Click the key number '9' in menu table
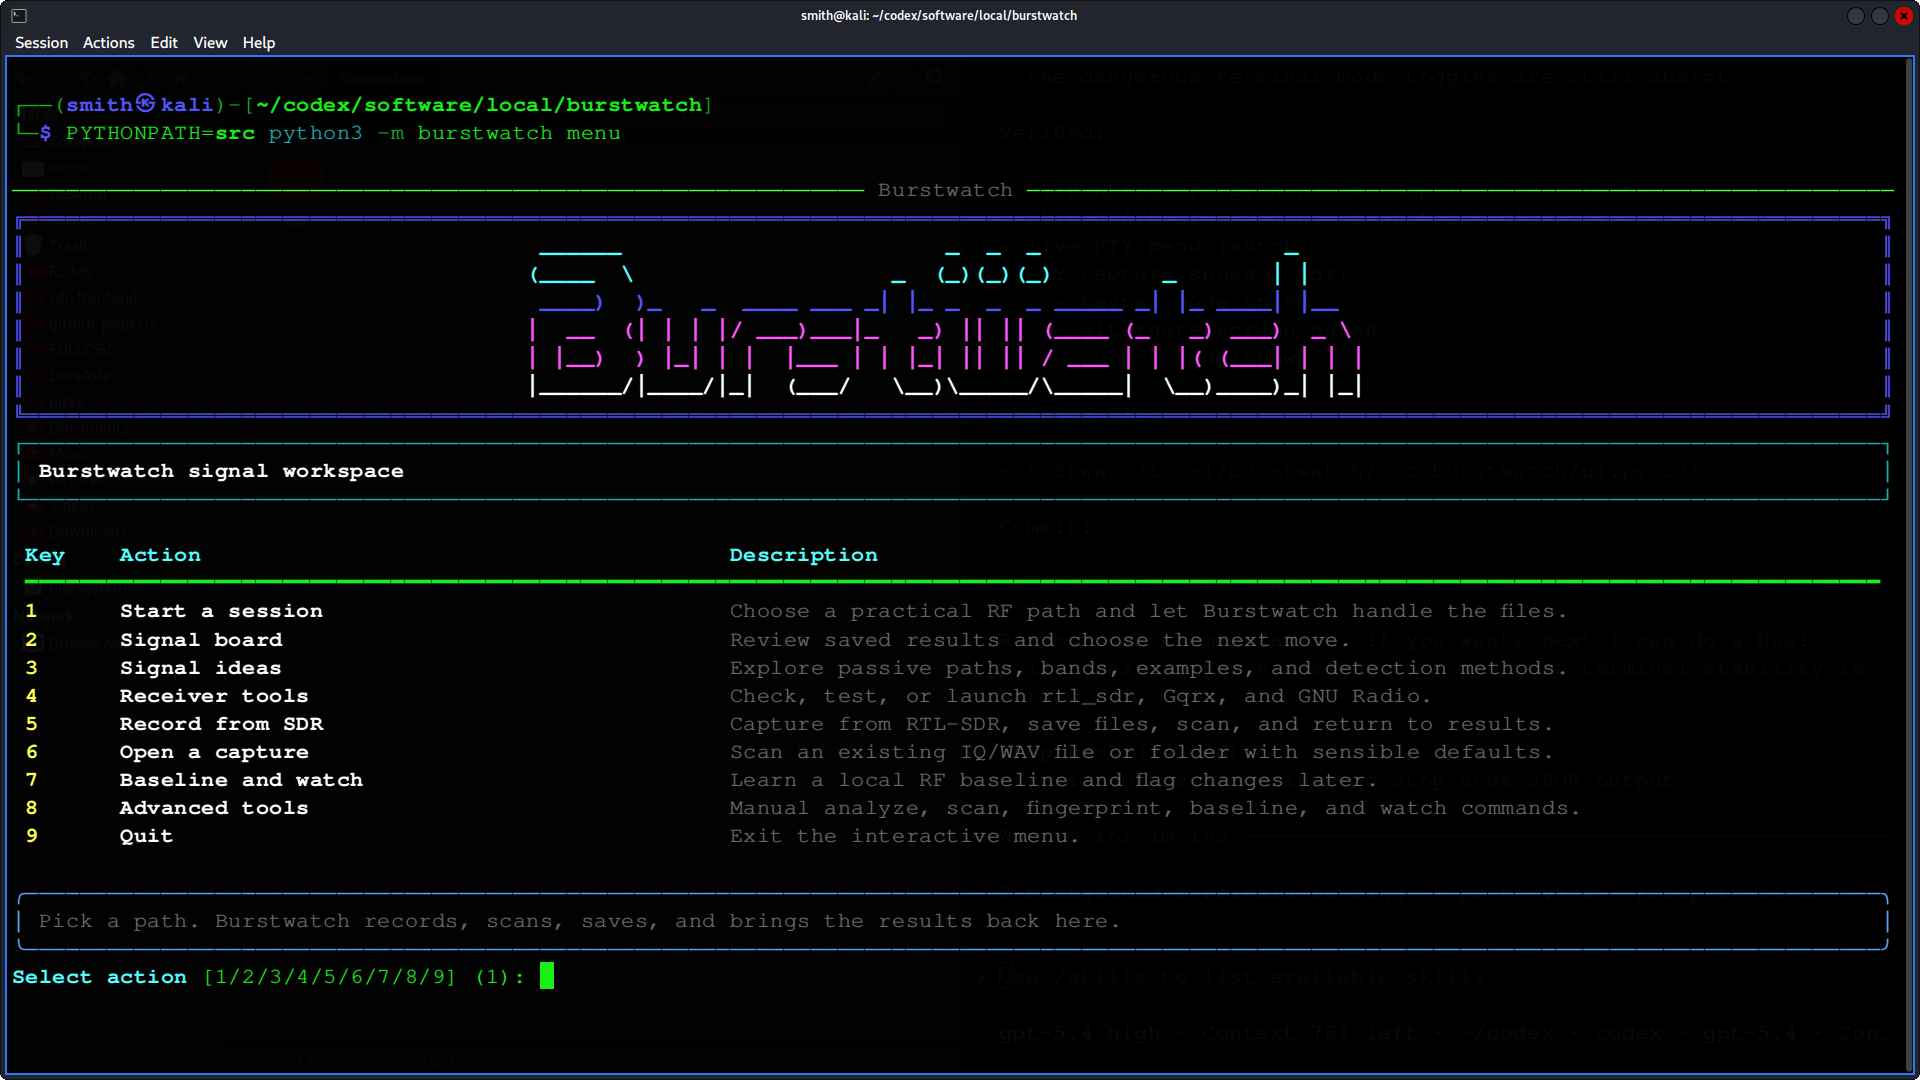This screenshot has height=1080, width=1920. [x=31, y=836]
